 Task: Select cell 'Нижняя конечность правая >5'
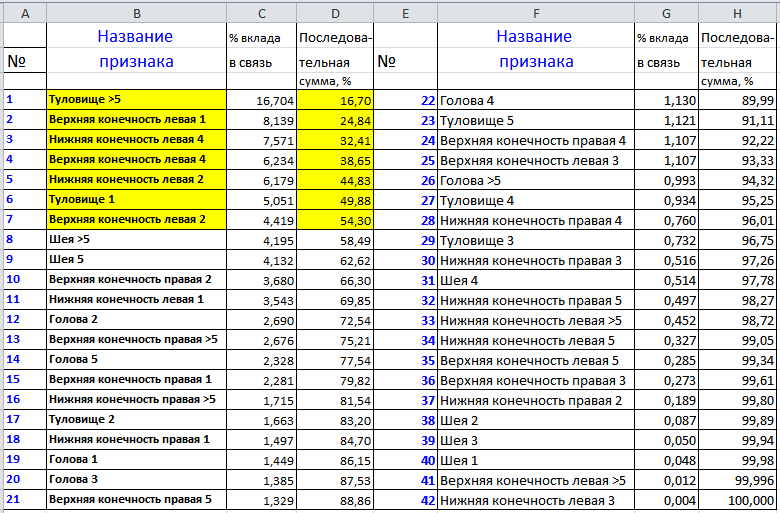[x=137, y=399]
